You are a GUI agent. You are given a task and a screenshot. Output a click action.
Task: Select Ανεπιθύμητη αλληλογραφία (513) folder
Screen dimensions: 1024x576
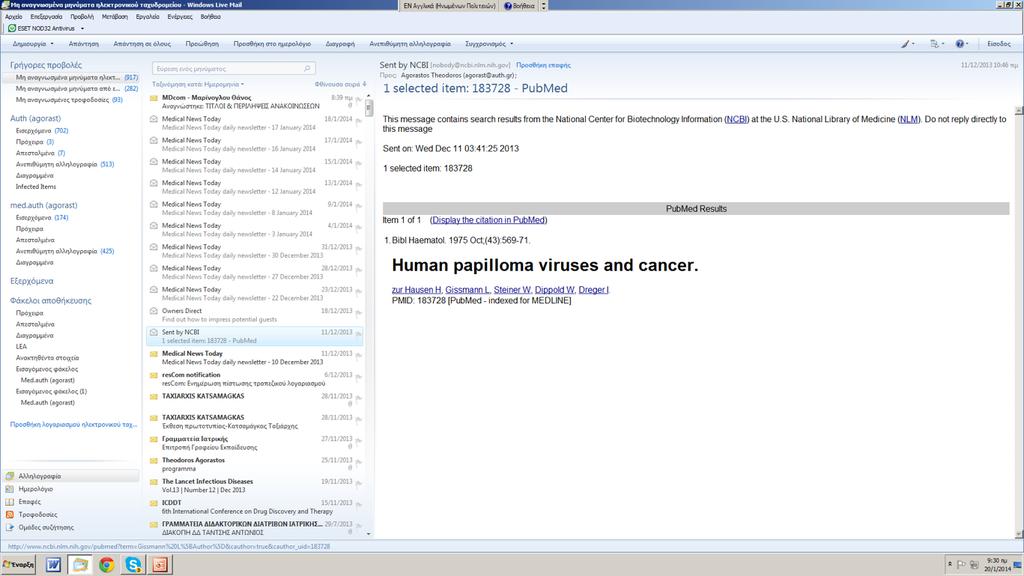65,165
